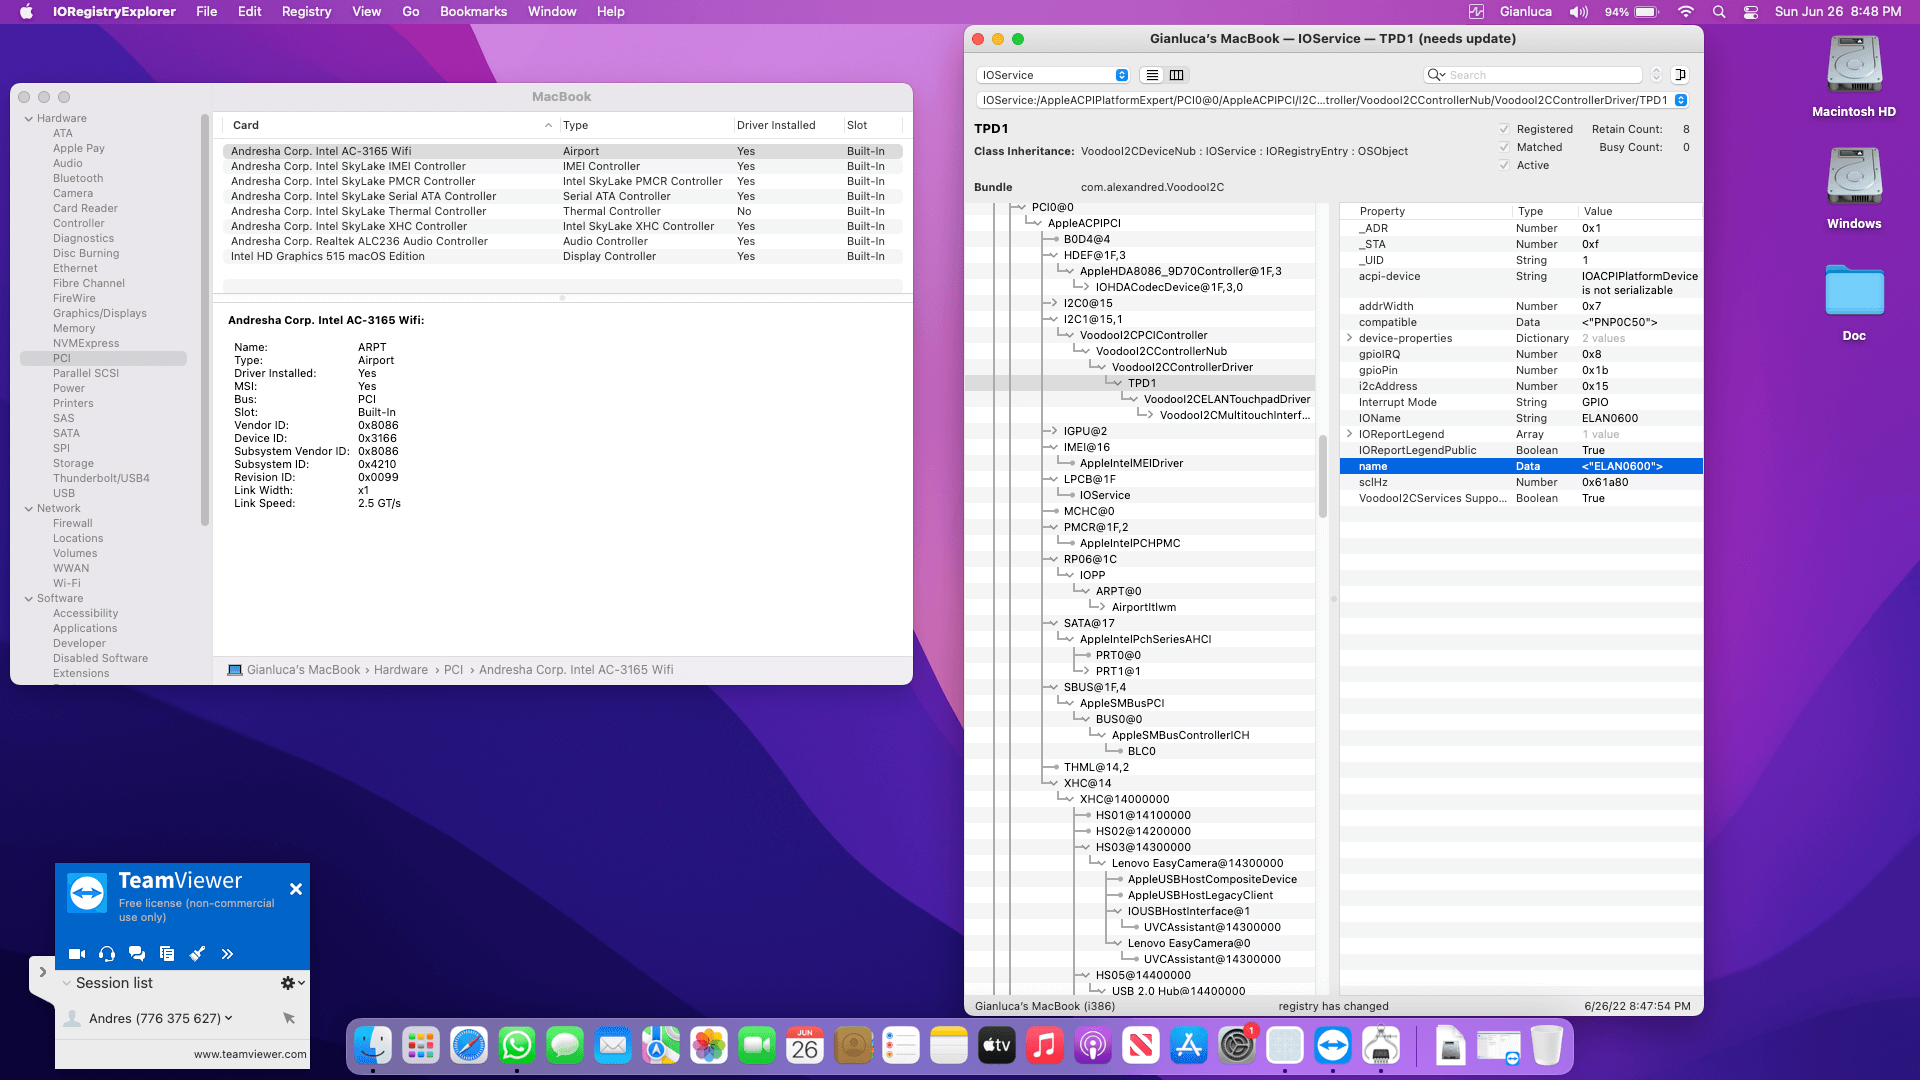Open the TeamViewer file box icon
Screen dimensions: 1920x1080
point(167,954)
